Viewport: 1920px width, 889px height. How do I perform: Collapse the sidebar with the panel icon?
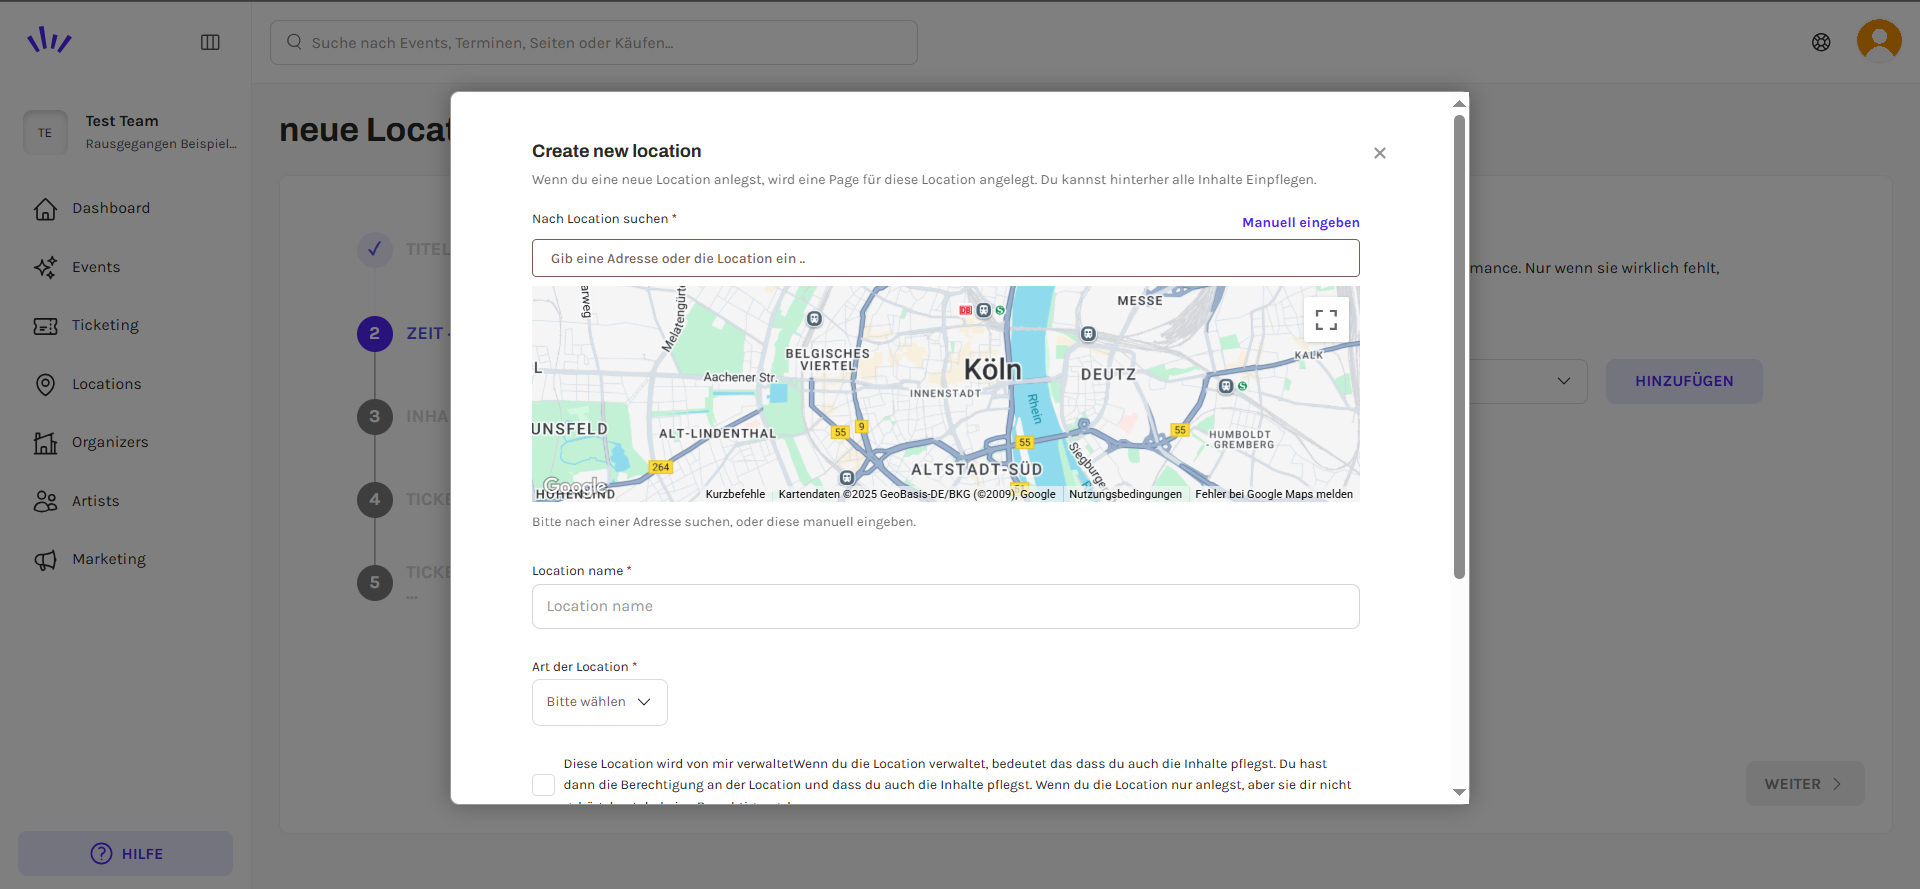[x=210, y=42]
